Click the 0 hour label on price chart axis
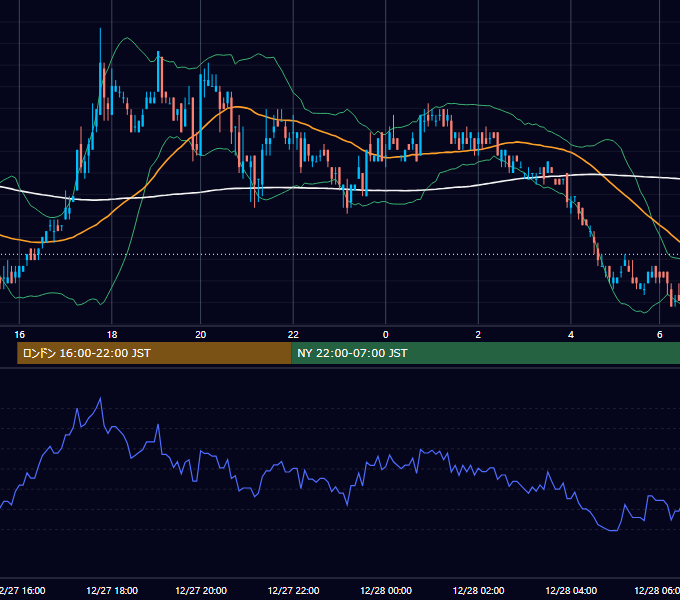 tap(386, 335)
